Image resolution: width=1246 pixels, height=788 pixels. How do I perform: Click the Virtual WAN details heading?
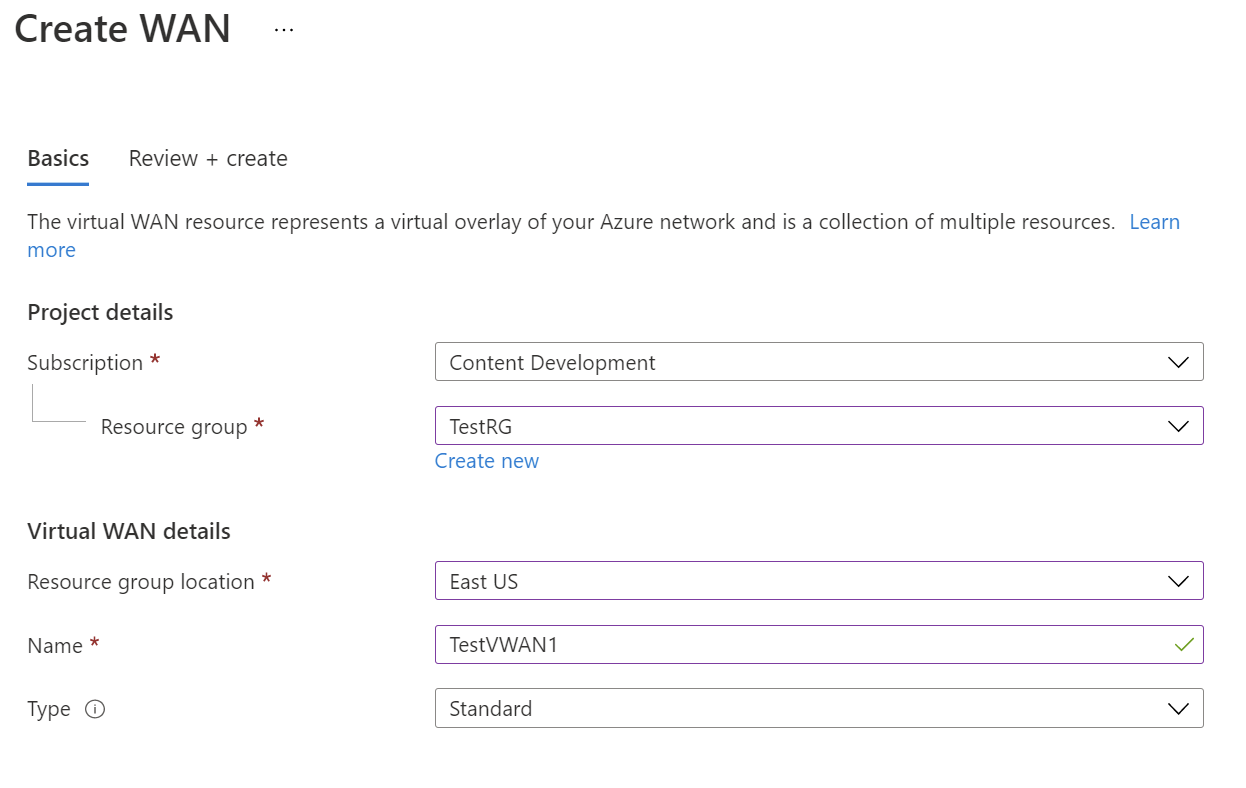(129, 531)
